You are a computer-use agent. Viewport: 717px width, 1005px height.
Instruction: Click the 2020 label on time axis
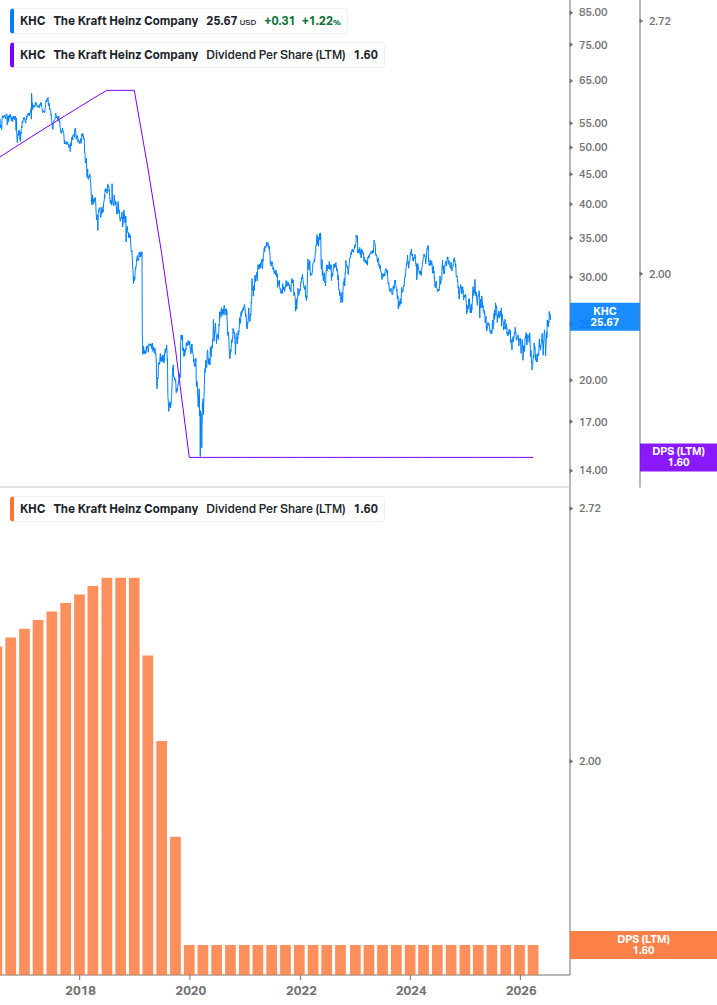(x=191, y=991)
